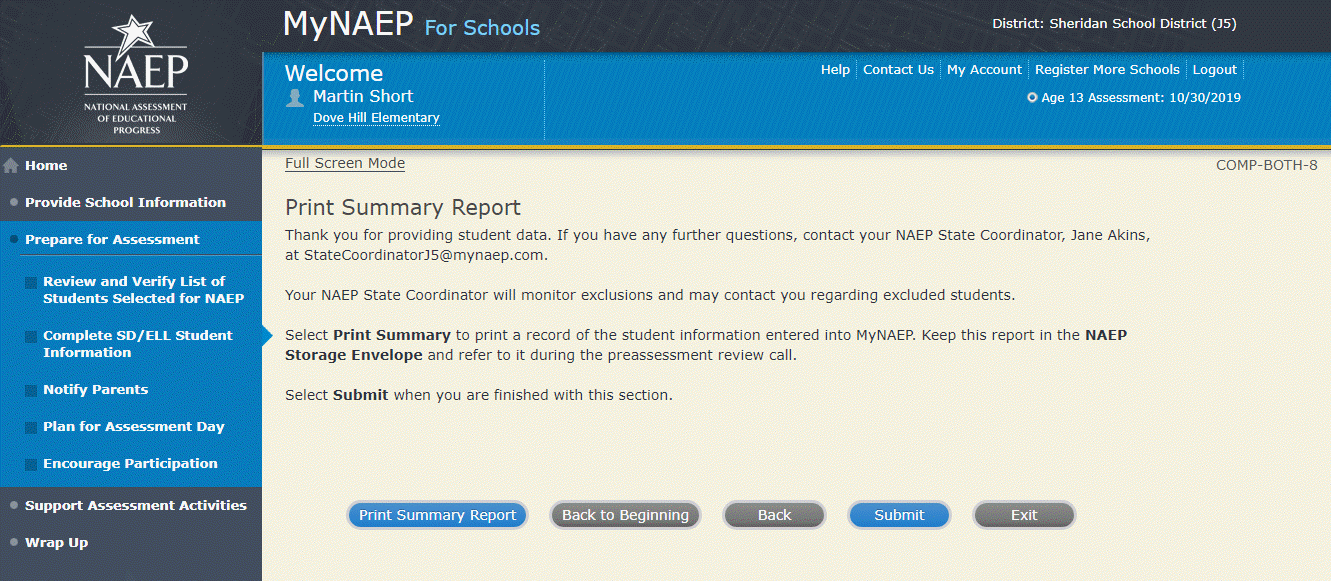Screen dimensions: 1331x581
Task: Enter Full Screen Mode
Action: tap(345, 164)
